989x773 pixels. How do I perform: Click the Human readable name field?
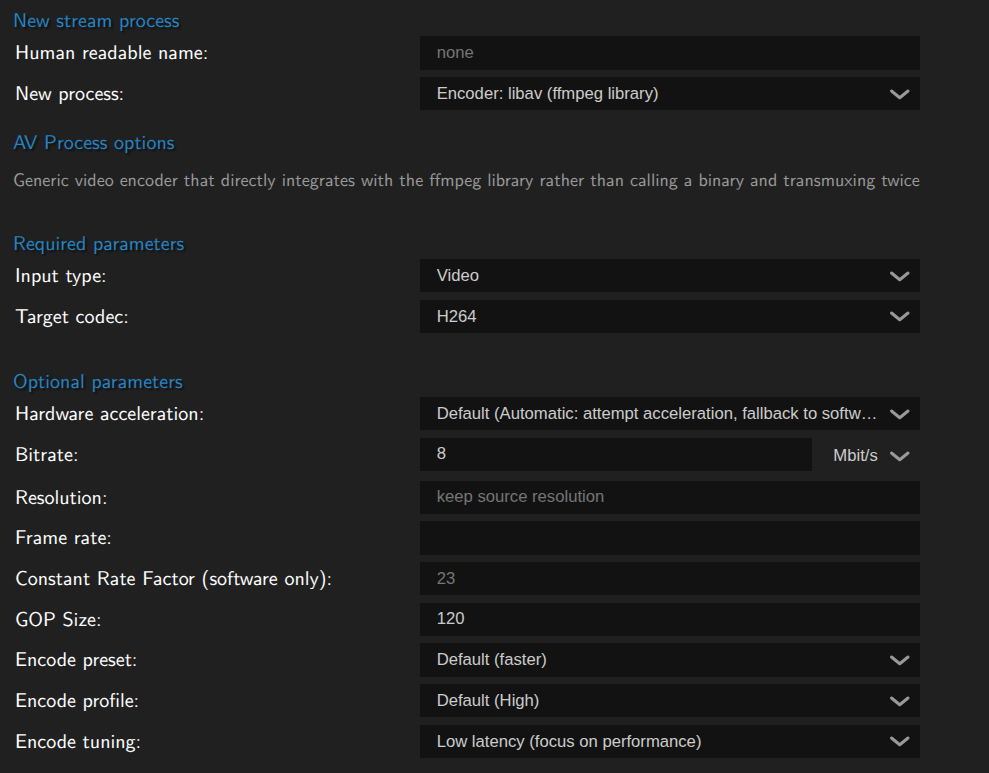(670, 52)
